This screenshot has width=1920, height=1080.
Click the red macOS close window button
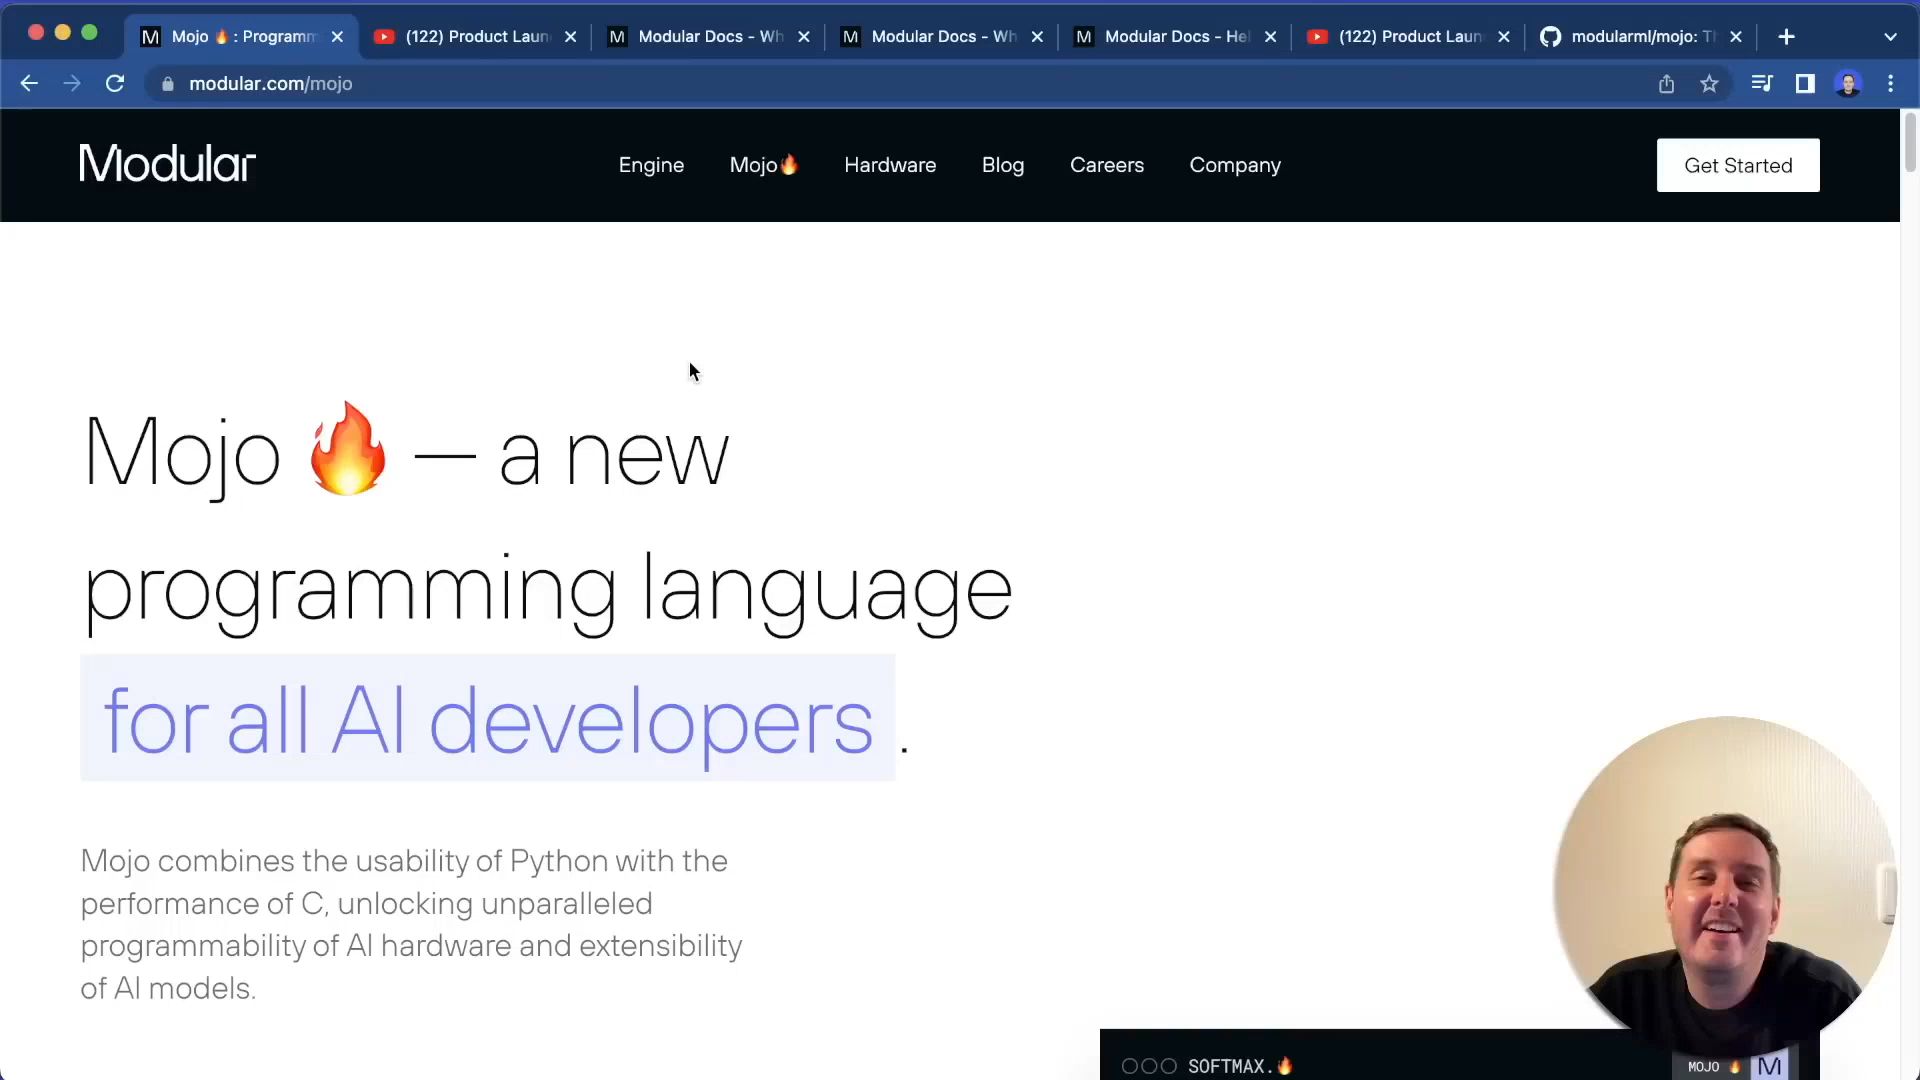36,32
